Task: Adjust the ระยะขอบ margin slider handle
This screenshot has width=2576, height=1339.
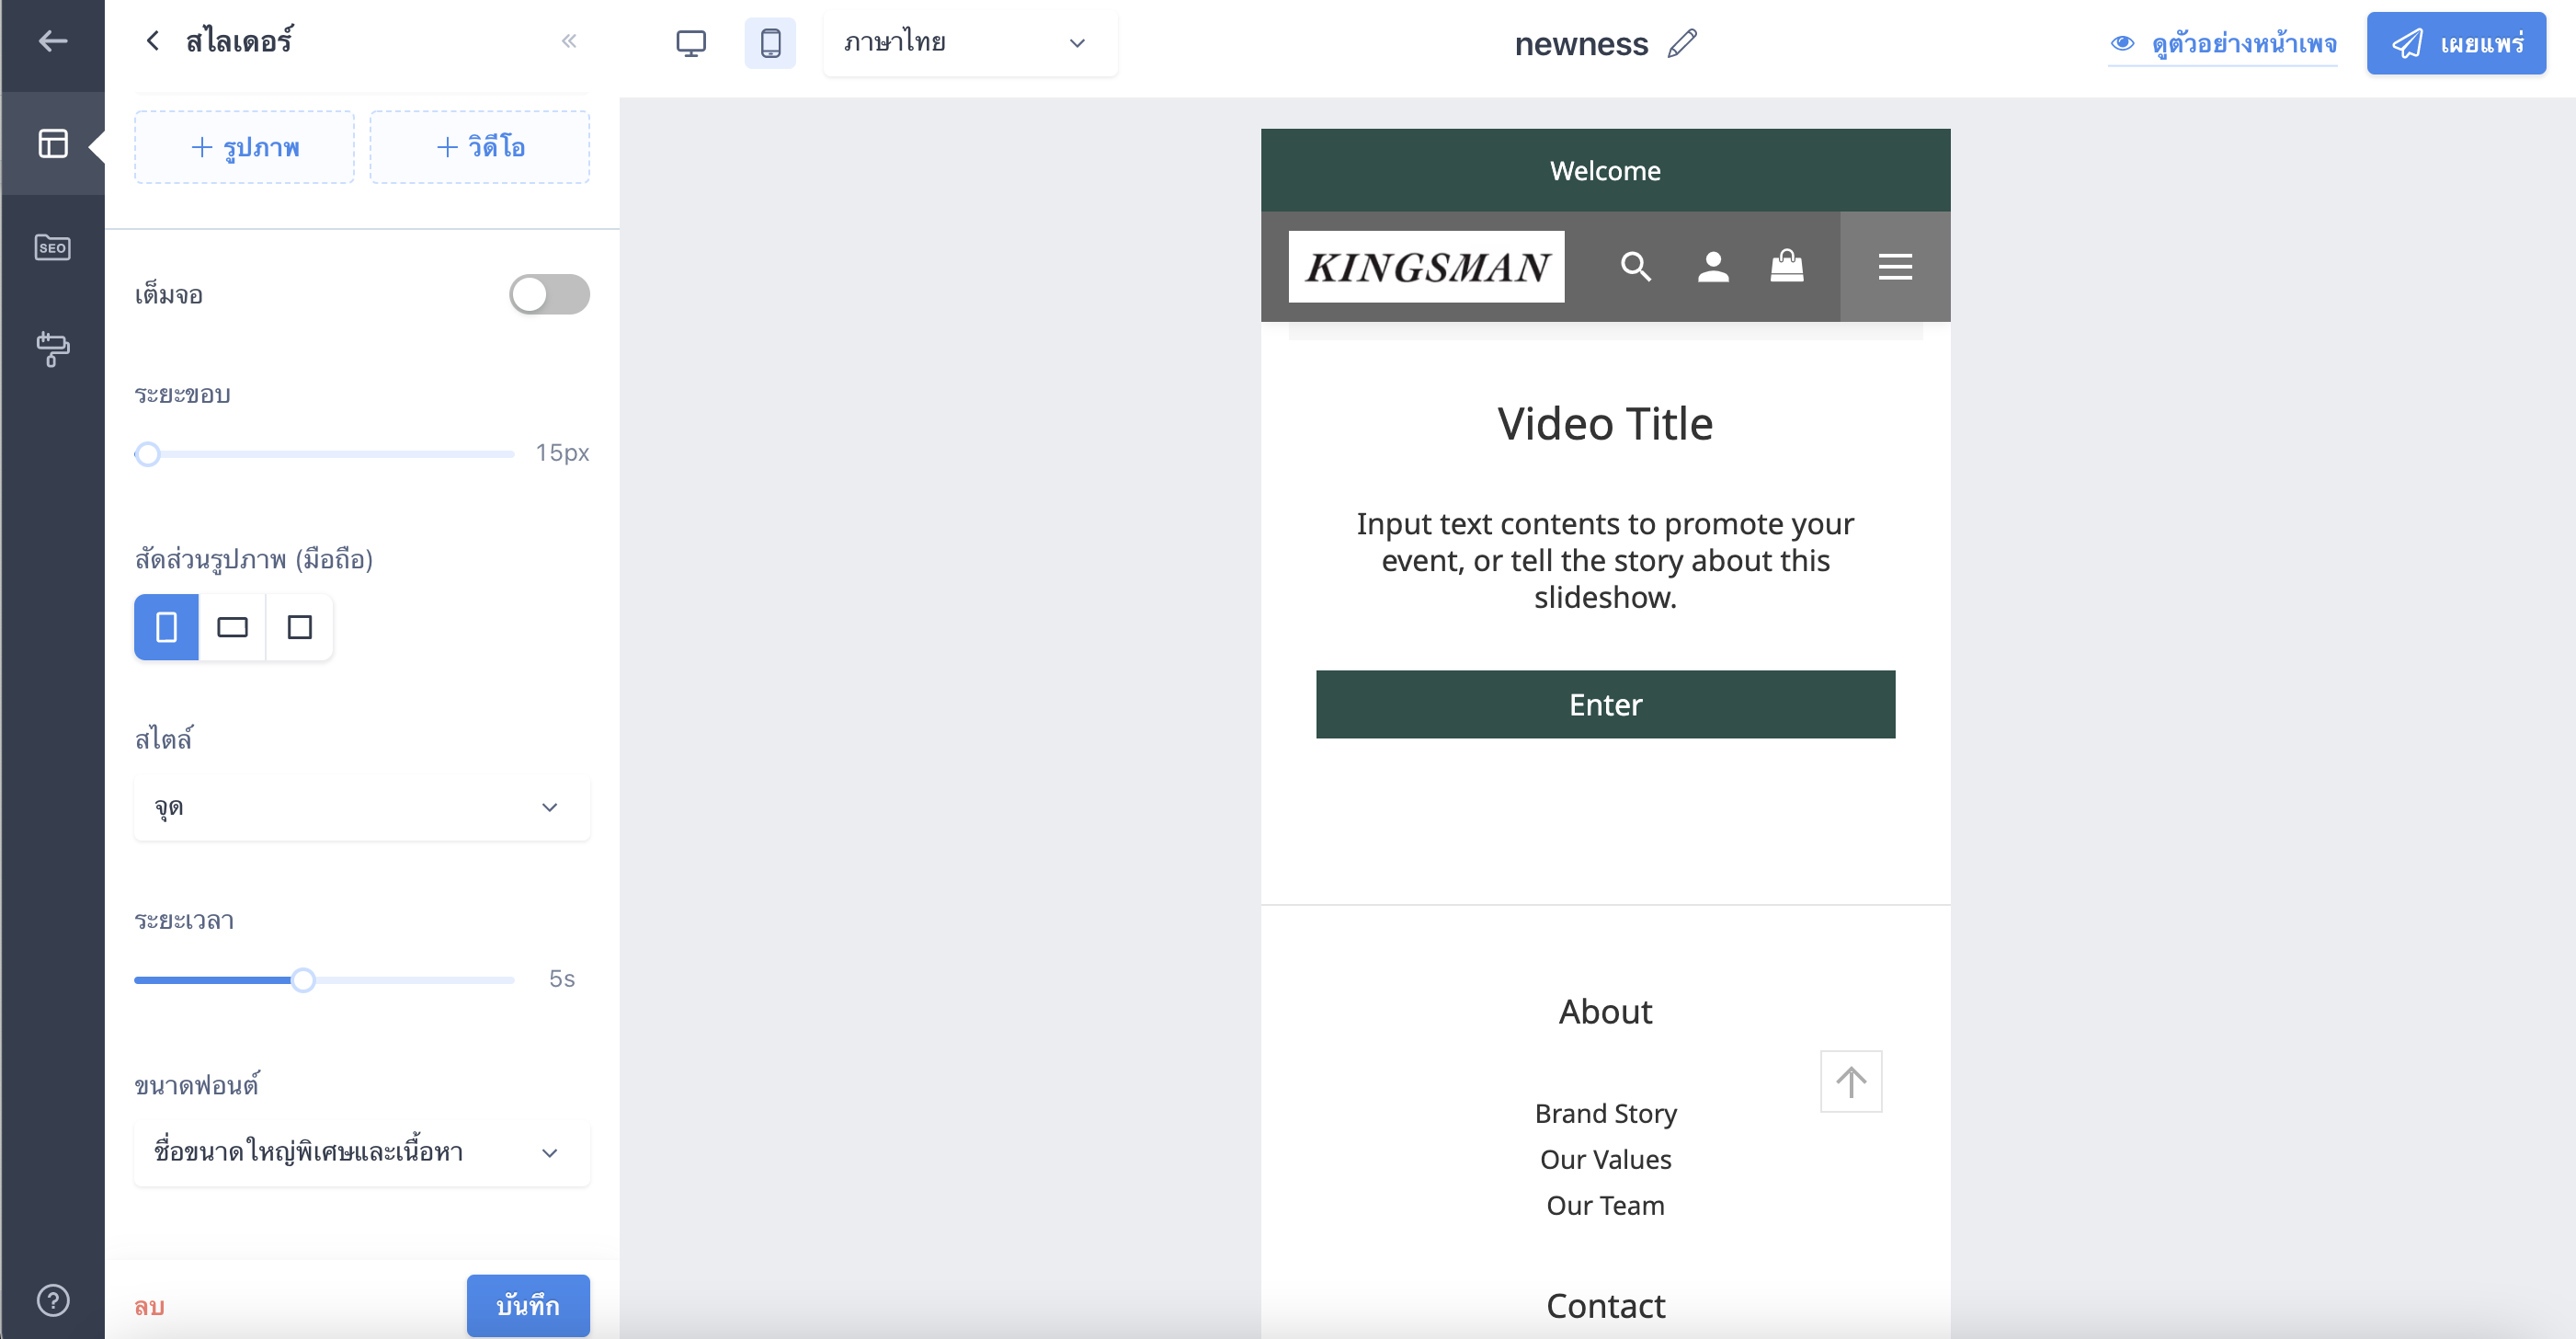Action: click(148, 454)
